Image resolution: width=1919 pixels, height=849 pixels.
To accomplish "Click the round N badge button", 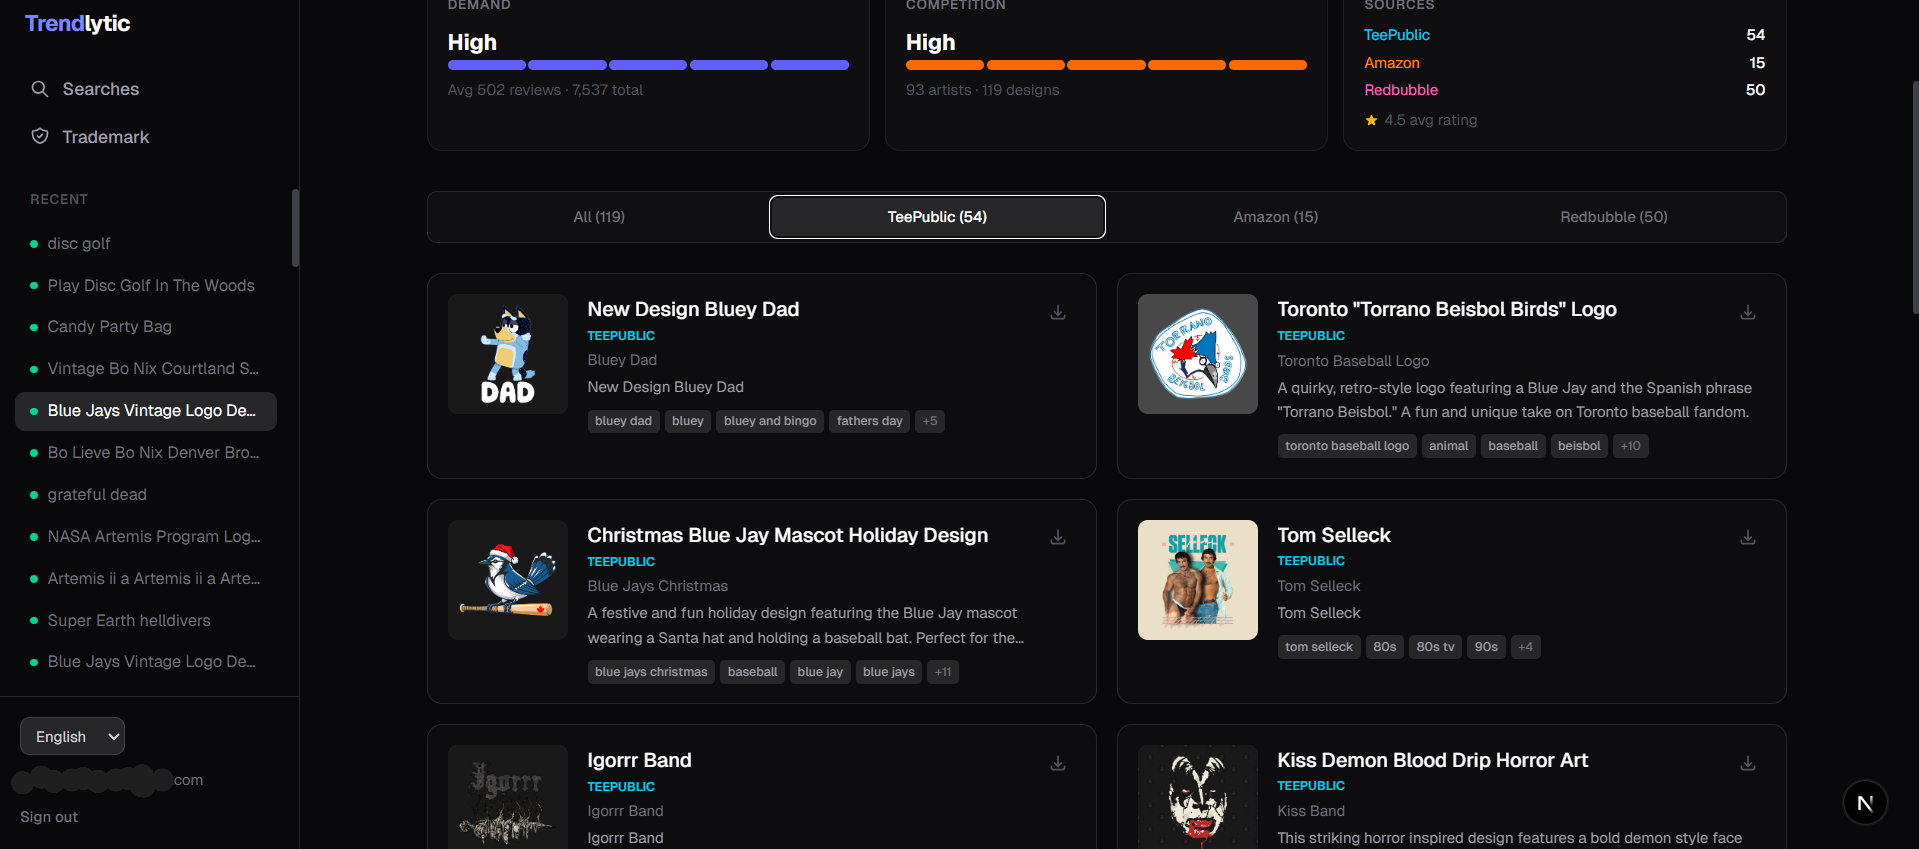I will click(1864, 803).
